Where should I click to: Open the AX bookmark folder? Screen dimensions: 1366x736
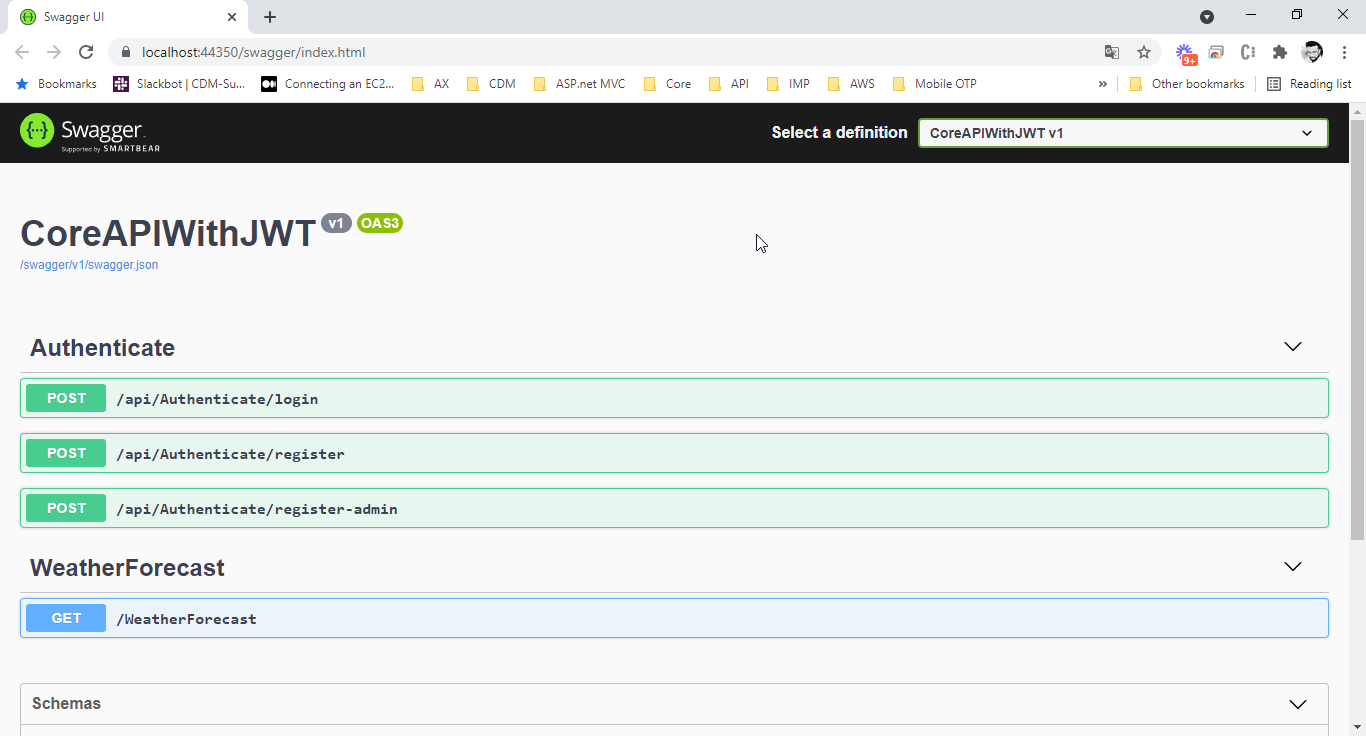[x=431, y=84]
